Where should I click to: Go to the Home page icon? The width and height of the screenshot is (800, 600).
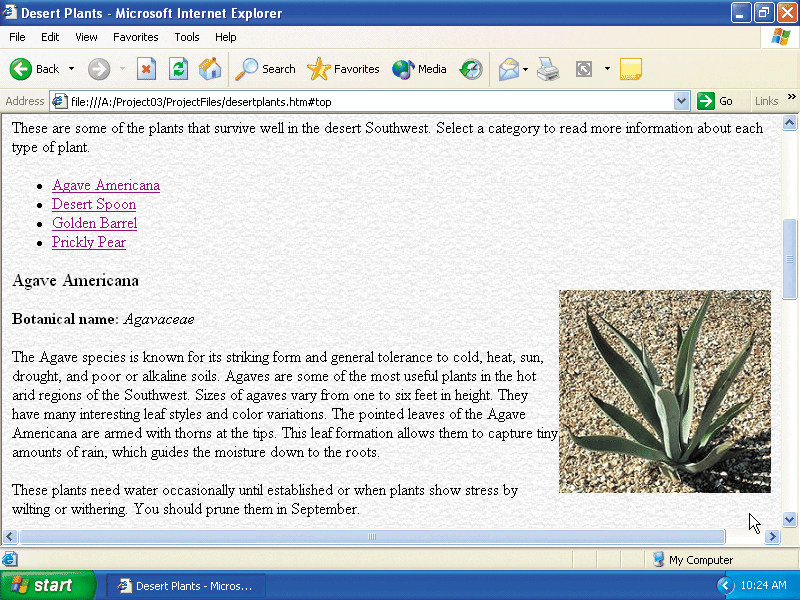coord(210,69)
